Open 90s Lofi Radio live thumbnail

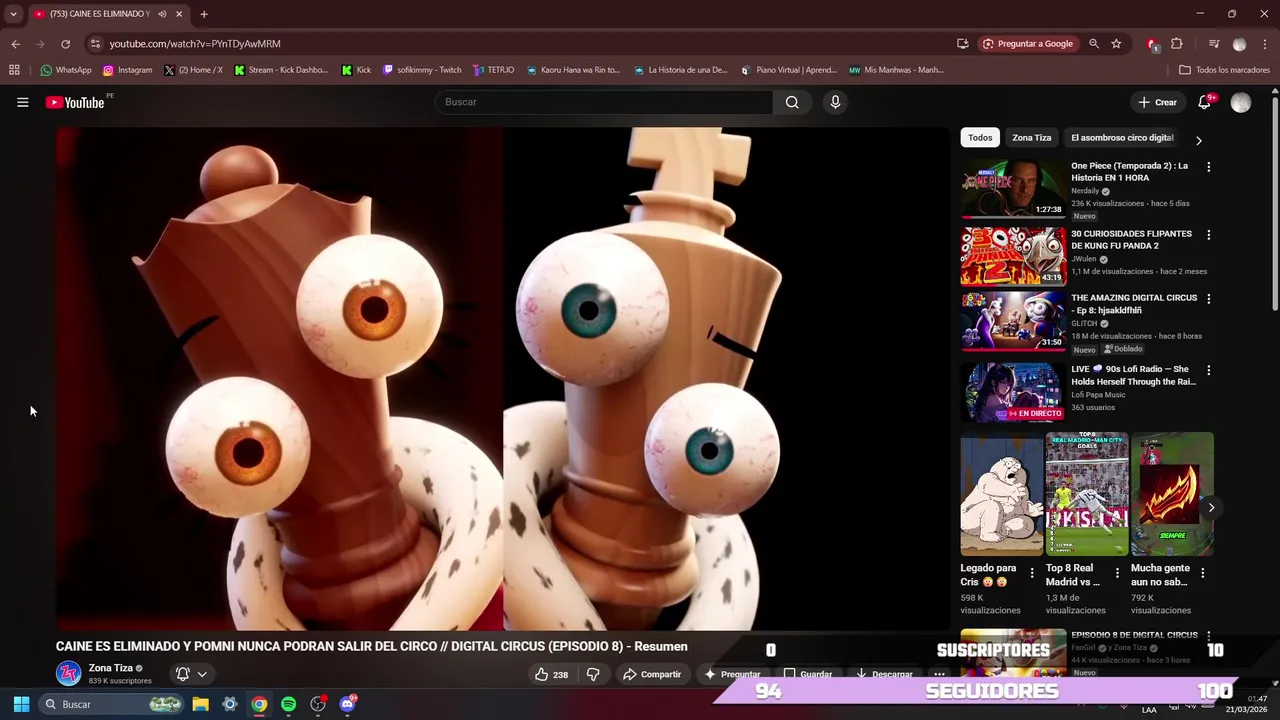[x=1013, y=392]
